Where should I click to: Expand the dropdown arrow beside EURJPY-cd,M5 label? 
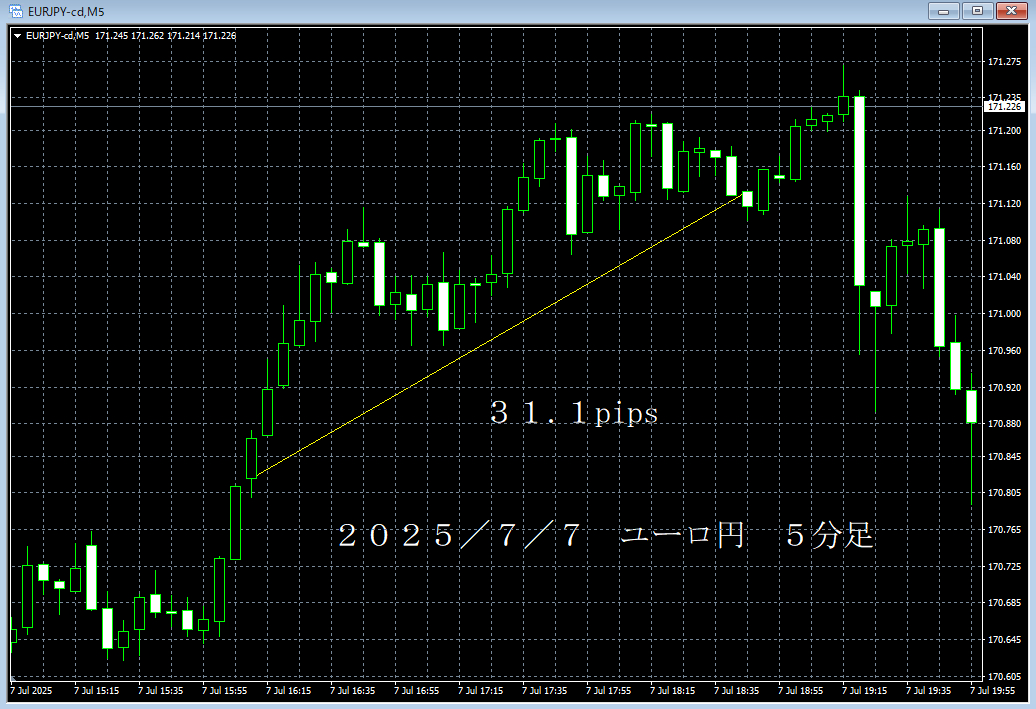coord(17,36)
